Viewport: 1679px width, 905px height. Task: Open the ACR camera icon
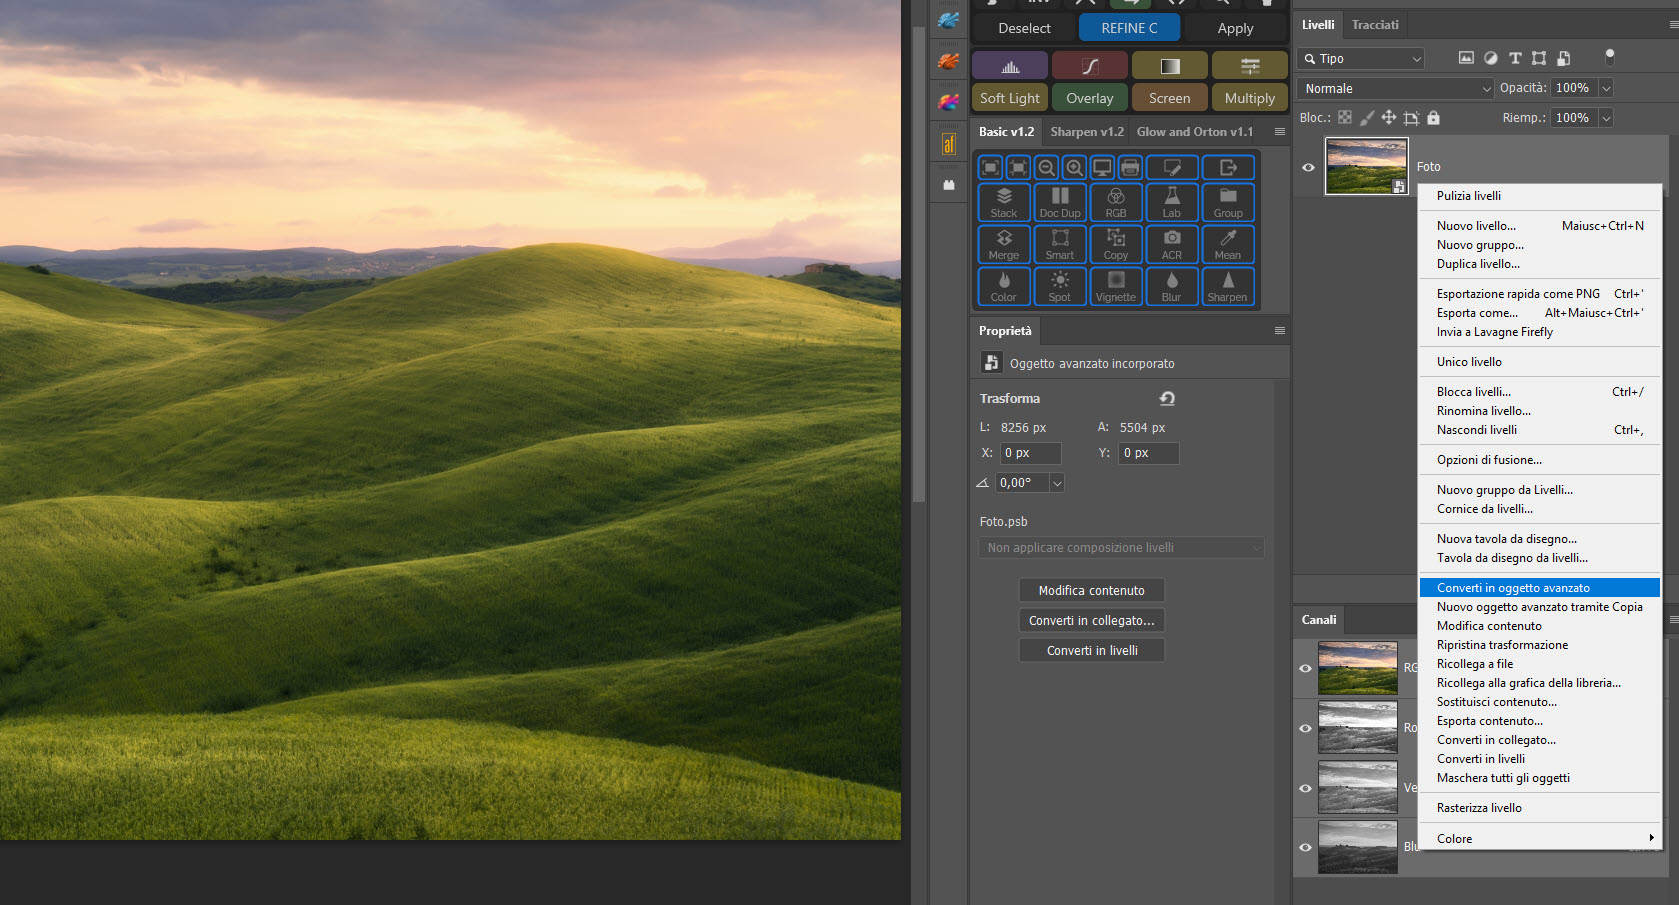(x=1171, y=244)
